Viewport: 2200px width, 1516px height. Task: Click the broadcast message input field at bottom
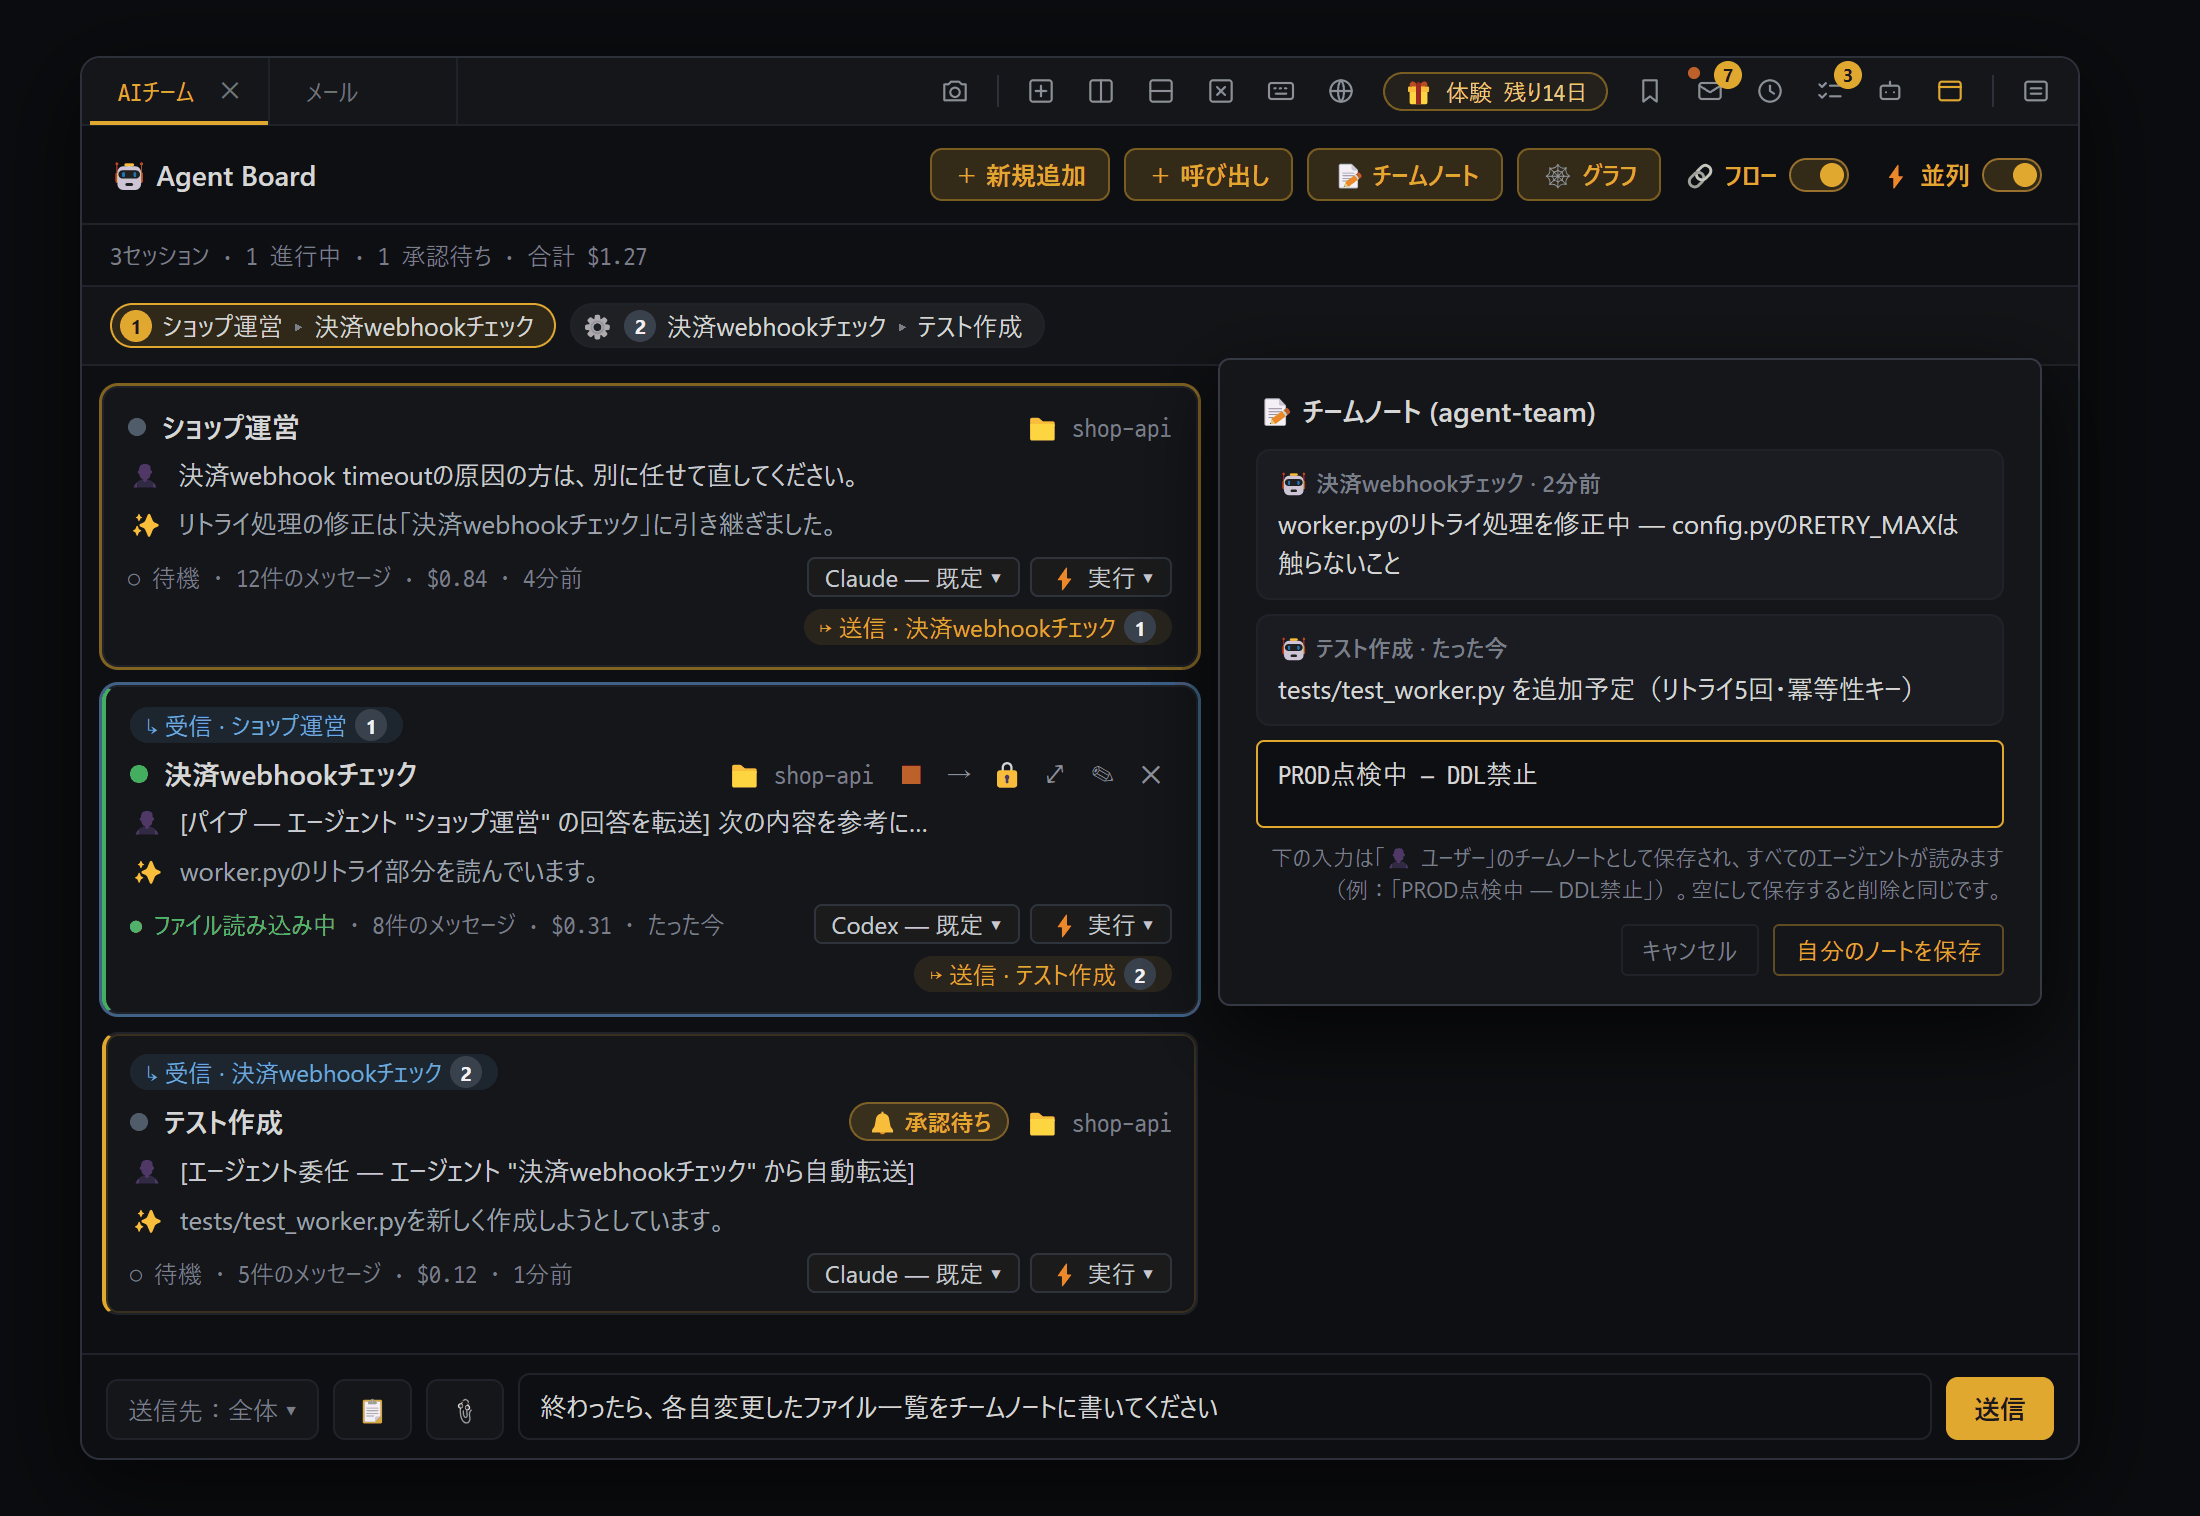[x=1225, y=1408]
